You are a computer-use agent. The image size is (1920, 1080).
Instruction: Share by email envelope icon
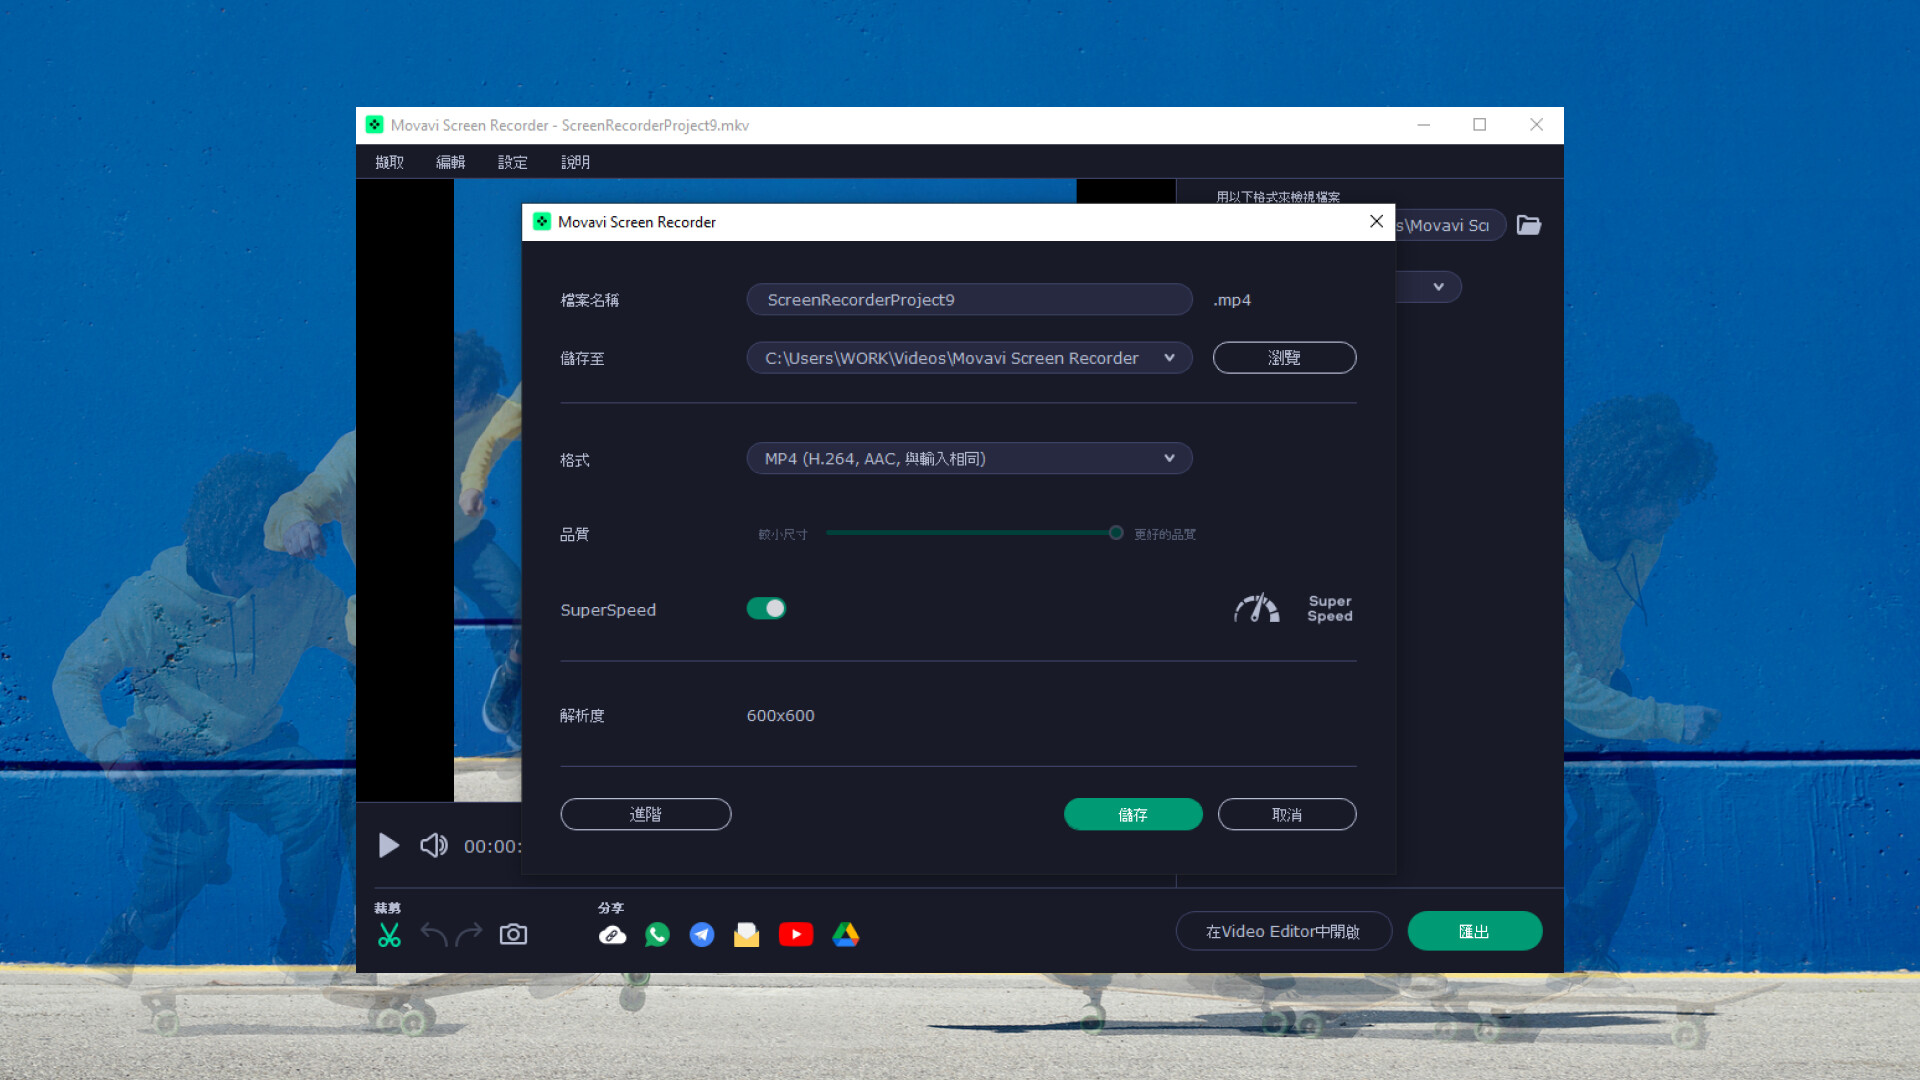tap(746, 934)
